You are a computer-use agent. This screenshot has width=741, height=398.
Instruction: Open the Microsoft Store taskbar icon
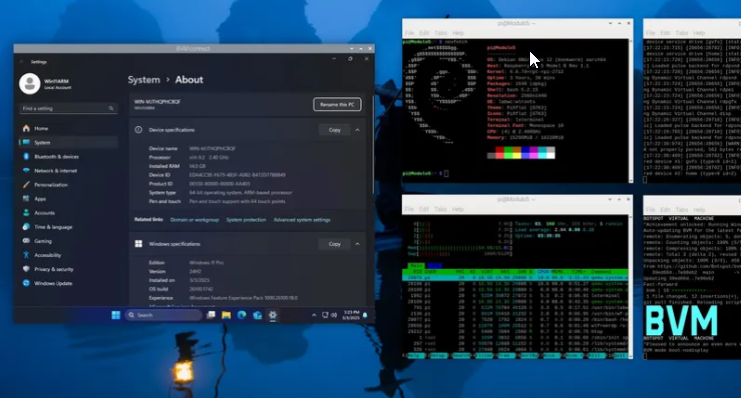(x=257, y=315)
